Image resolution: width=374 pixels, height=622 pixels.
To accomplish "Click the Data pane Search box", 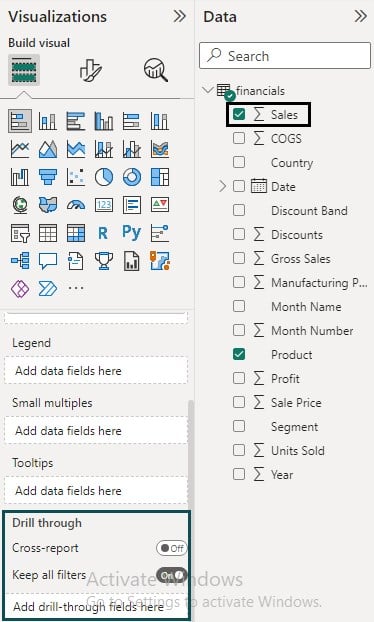I will tap(285, 56).
